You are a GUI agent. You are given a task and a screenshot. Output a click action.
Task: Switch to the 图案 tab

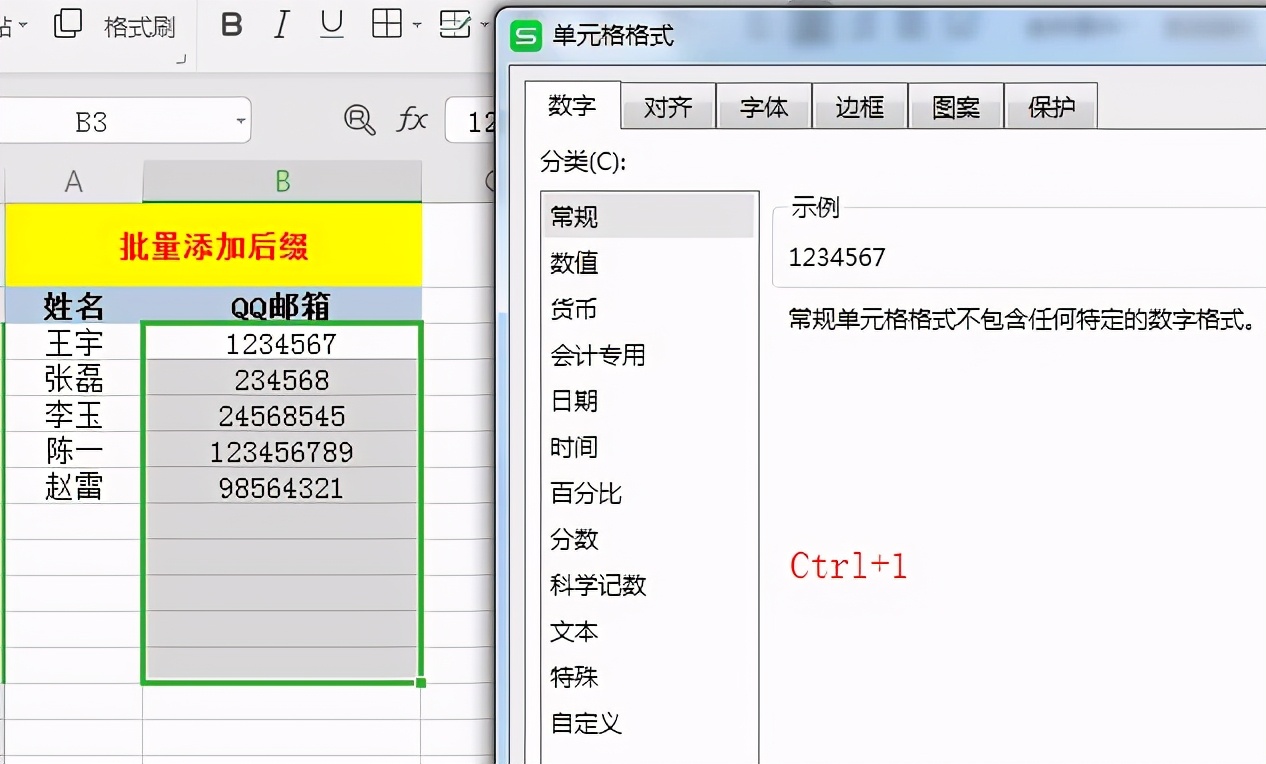click(x=956, y=107)
